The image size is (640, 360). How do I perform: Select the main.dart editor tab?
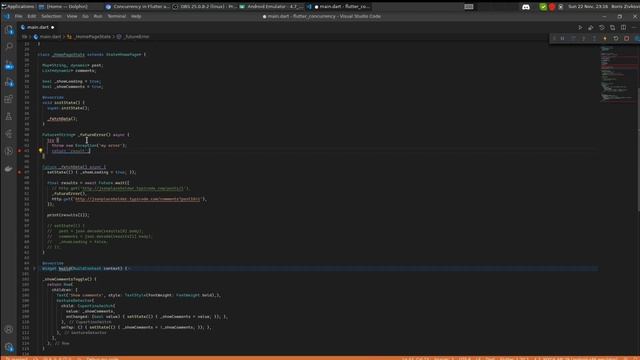pos(38,27)
